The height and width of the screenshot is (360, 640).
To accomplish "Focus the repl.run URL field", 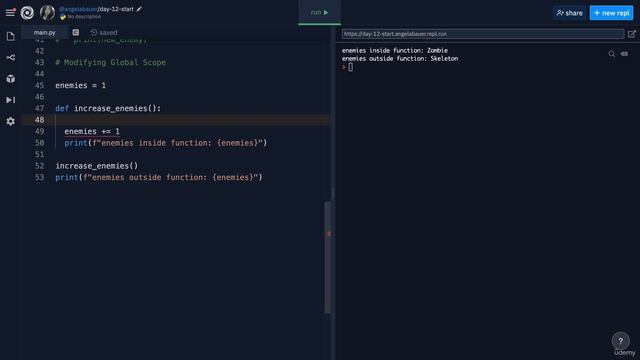I will coord(483,34).
